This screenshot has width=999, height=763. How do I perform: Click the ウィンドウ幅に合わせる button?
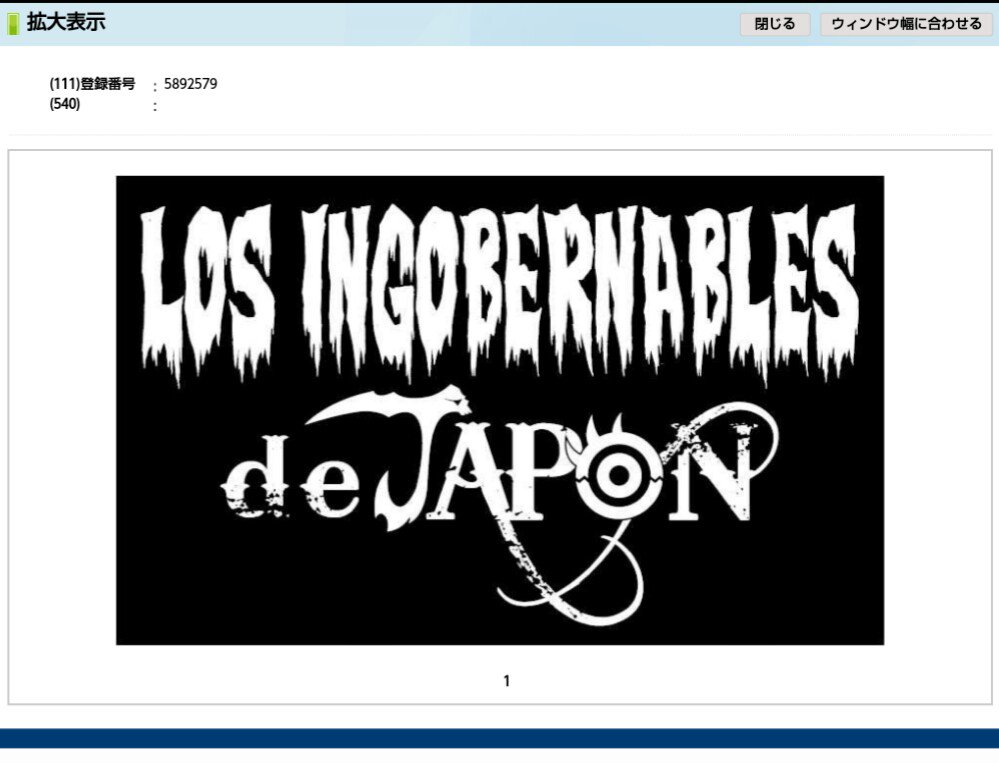906,24
